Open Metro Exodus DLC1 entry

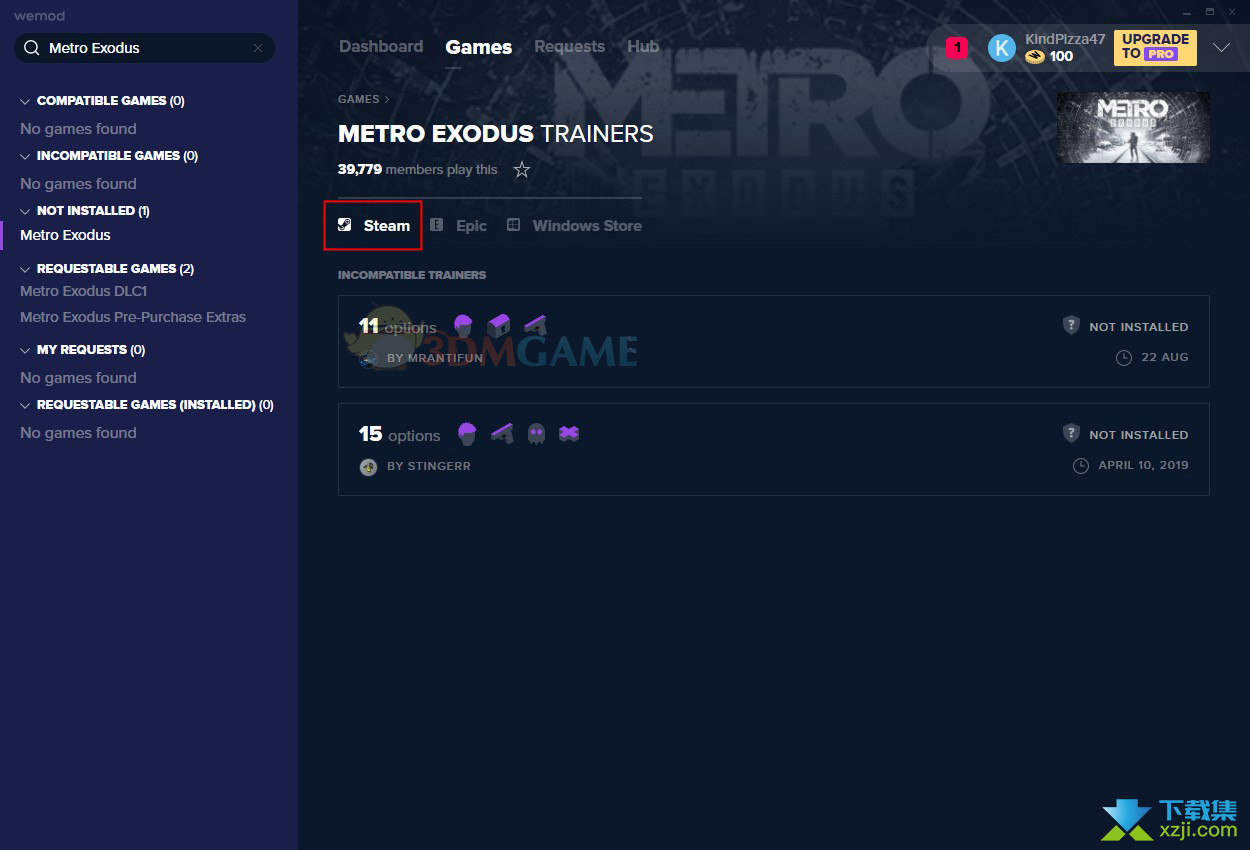point(84,291)
